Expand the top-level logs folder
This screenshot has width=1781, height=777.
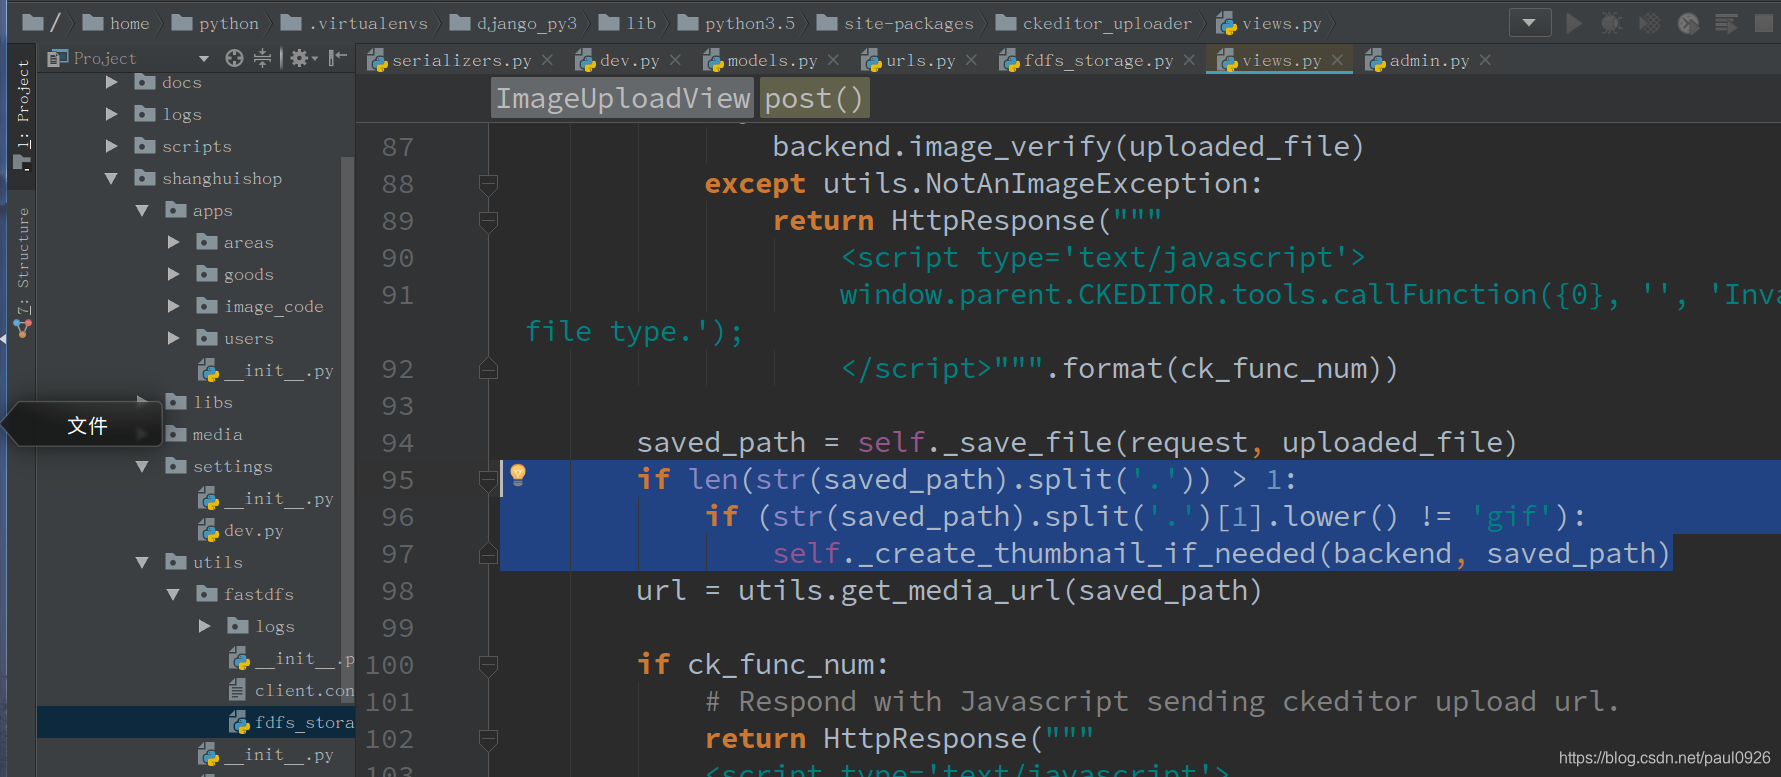coord(112,114)
